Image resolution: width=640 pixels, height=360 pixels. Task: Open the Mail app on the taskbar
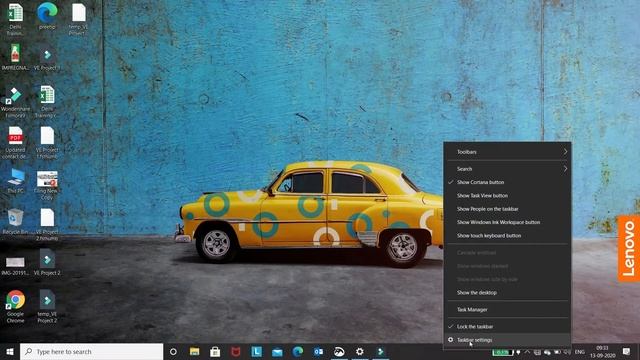click(x=277, y=351)
